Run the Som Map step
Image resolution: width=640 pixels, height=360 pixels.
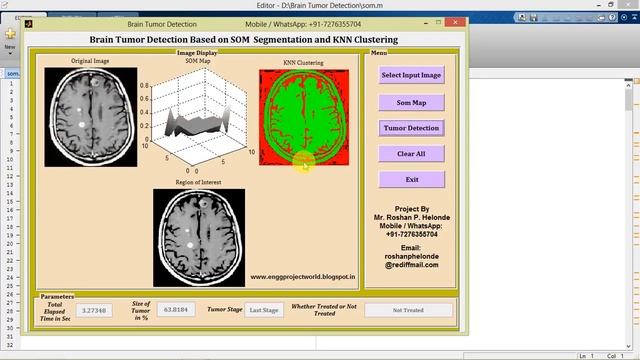[411, 103]
